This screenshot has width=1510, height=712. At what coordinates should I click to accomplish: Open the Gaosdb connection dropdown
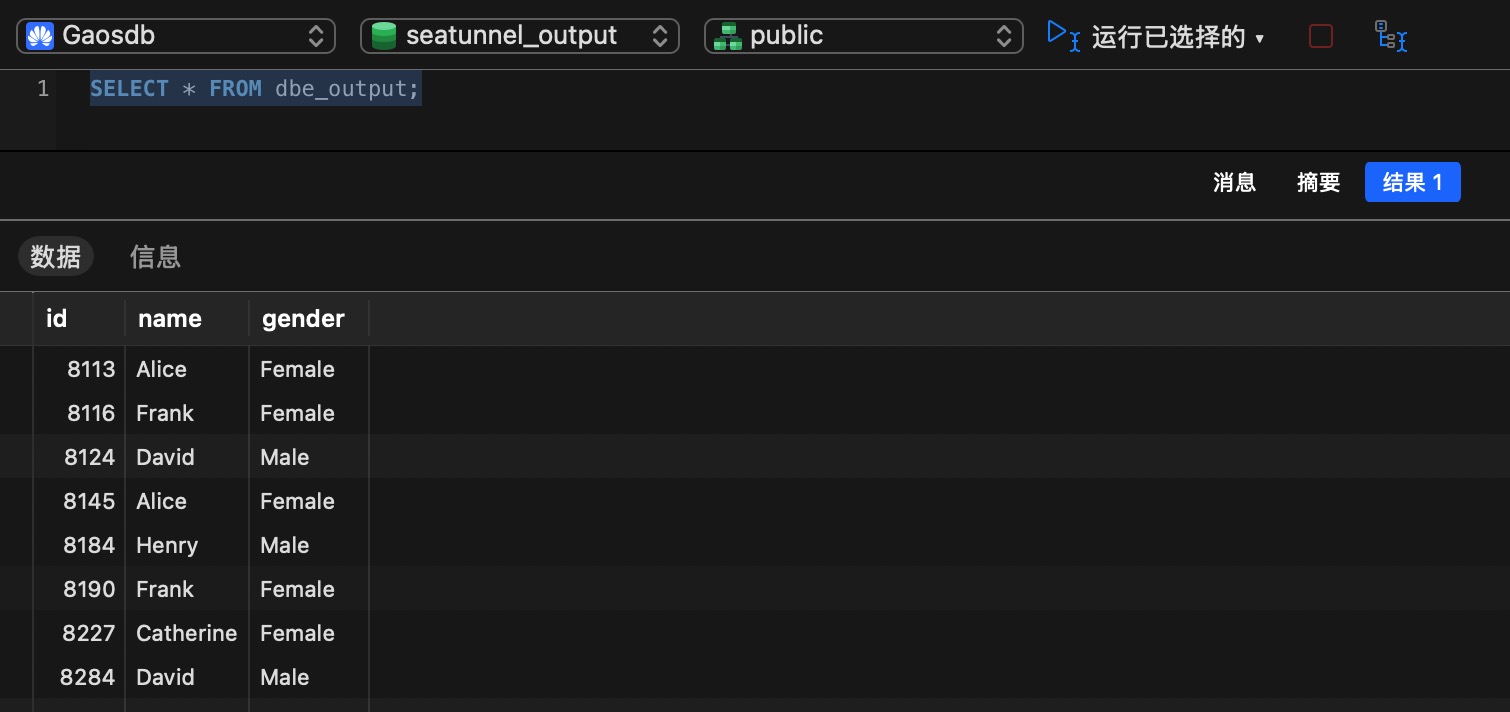(x=315, y=36)
